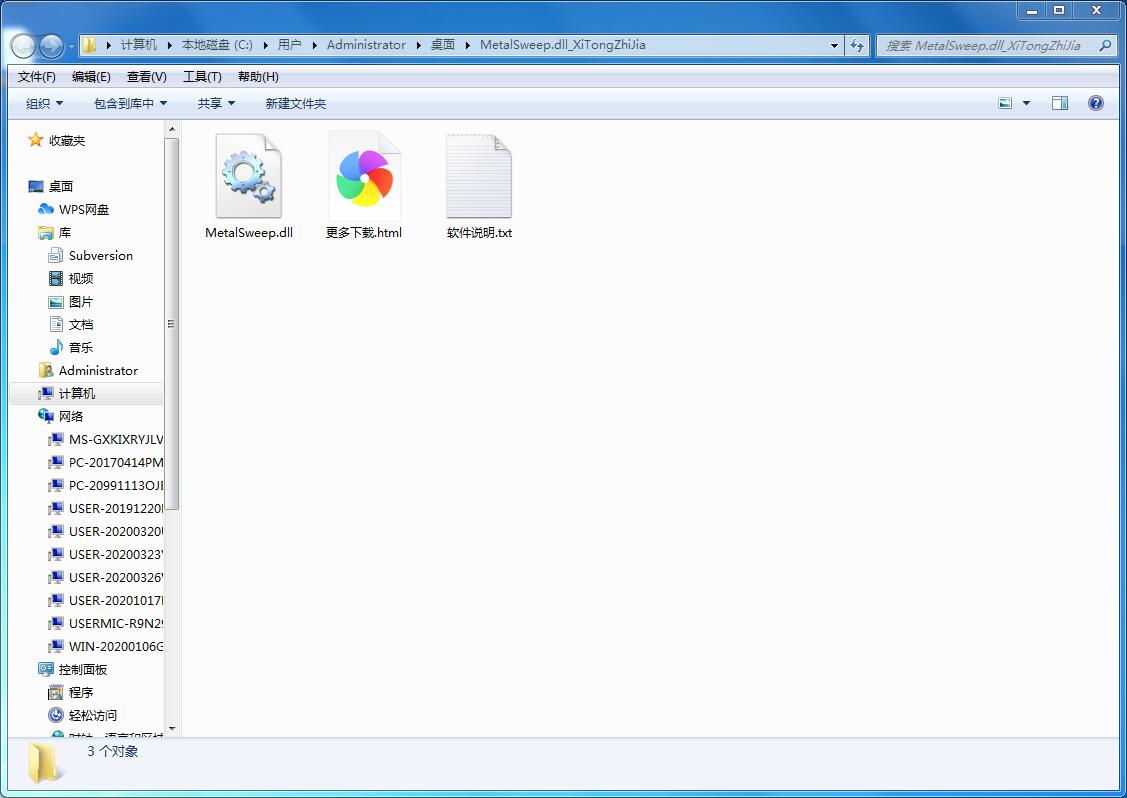
Task: Click the 桌面 desktop icon in sidebar
Action: pyautogui.click(x=36, y=186)
